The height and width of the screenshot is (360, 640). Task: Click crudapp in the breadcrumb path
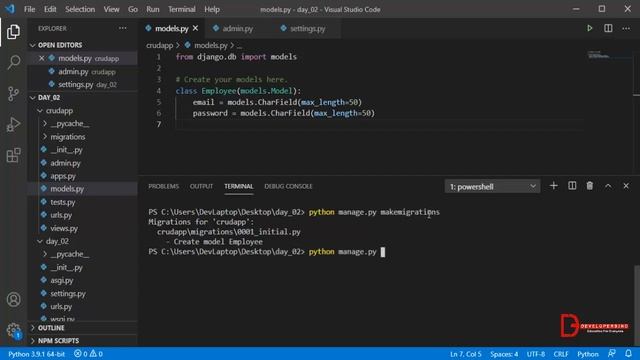(160, 45)
